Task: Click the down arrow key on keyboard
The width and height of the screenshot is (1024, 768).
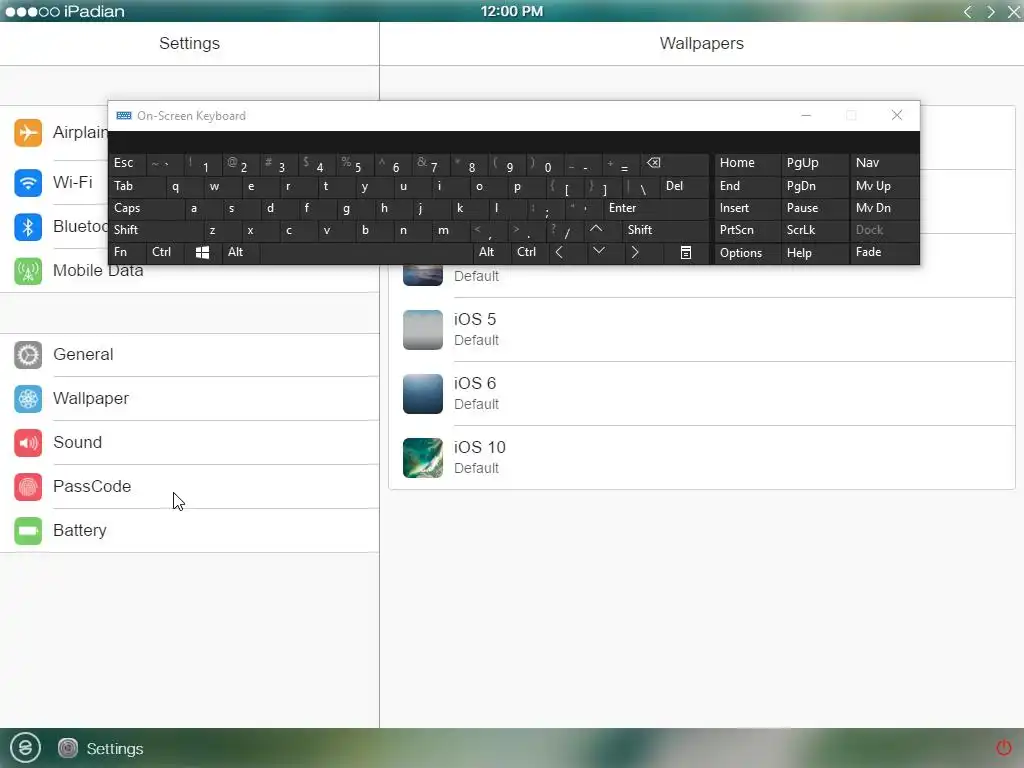Action: click(x=599, y=251)
